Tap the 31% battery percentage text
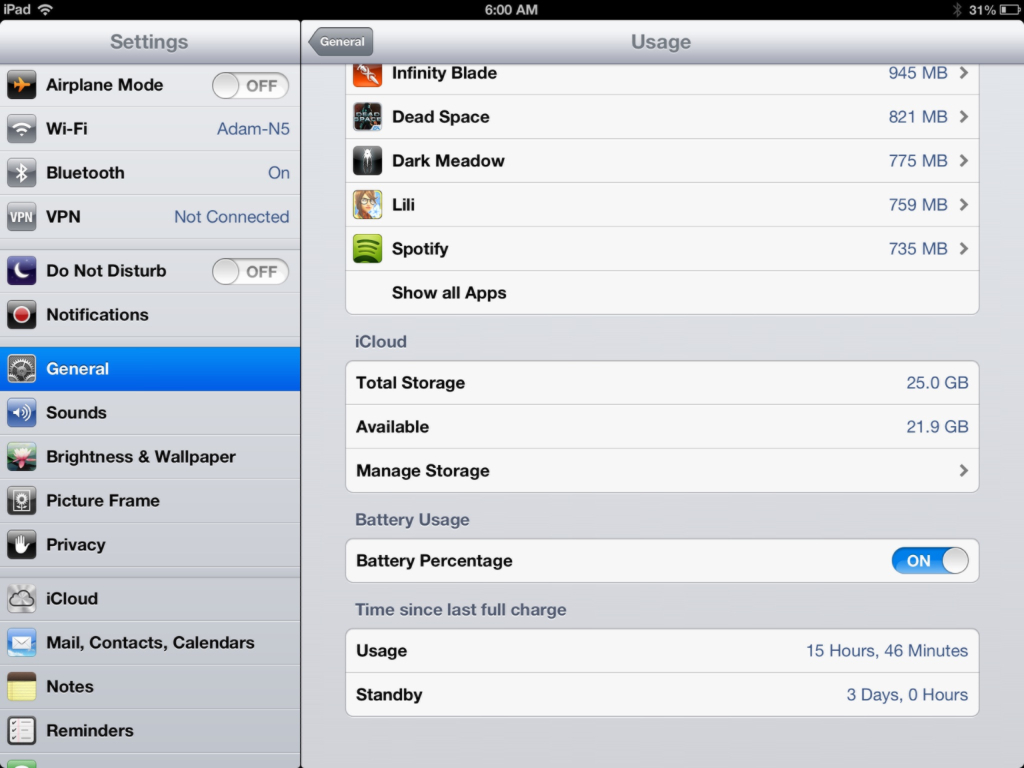This screenshot has height=768, width=1024. point(982,10)
